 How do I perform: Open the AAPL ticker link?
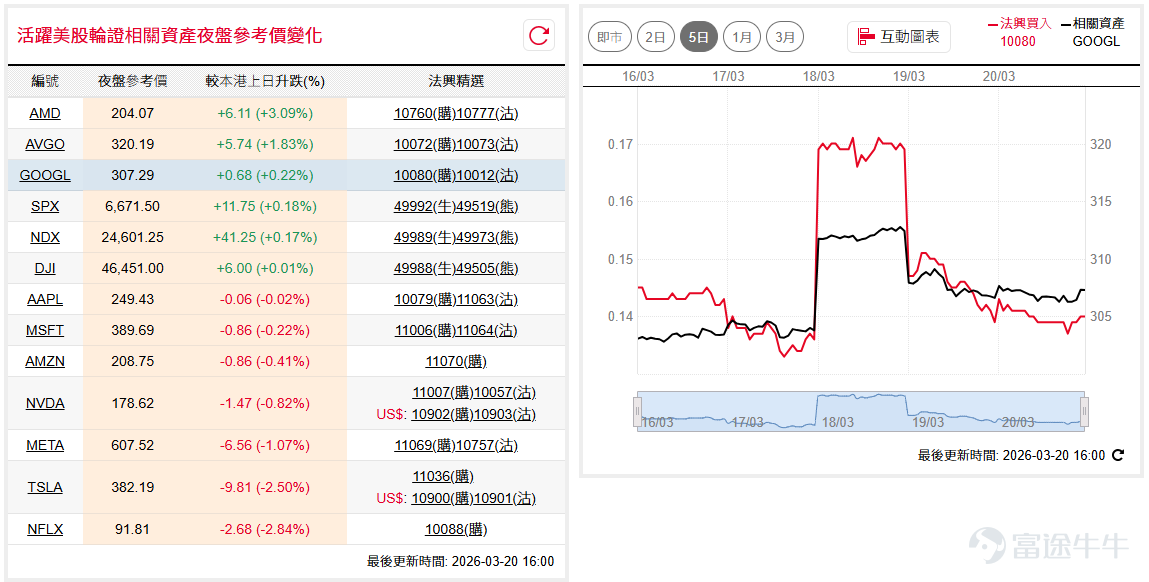(45, 299)
